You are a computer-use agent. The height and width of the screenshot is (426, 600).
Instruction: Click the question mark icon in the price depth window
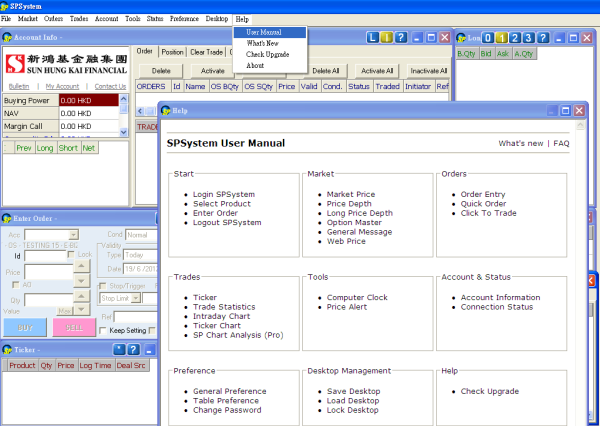point(543,38)
